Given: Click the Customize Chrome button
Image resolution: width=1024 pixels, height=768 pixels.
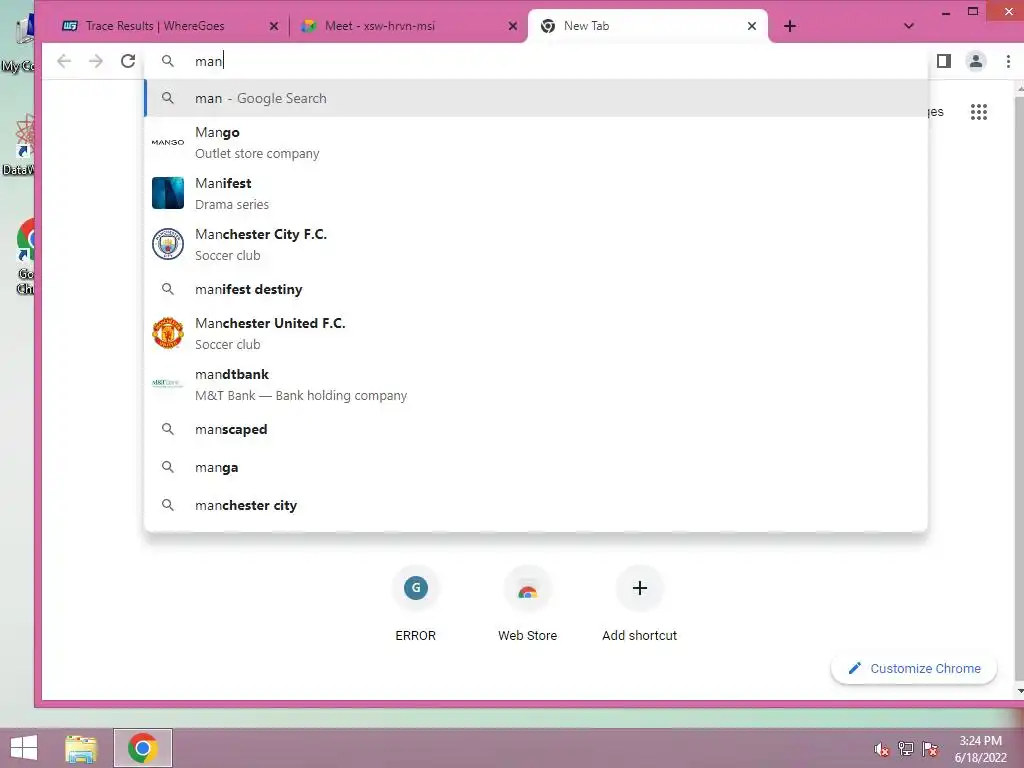Looking at the screenshot, I should tap(914, 668).
